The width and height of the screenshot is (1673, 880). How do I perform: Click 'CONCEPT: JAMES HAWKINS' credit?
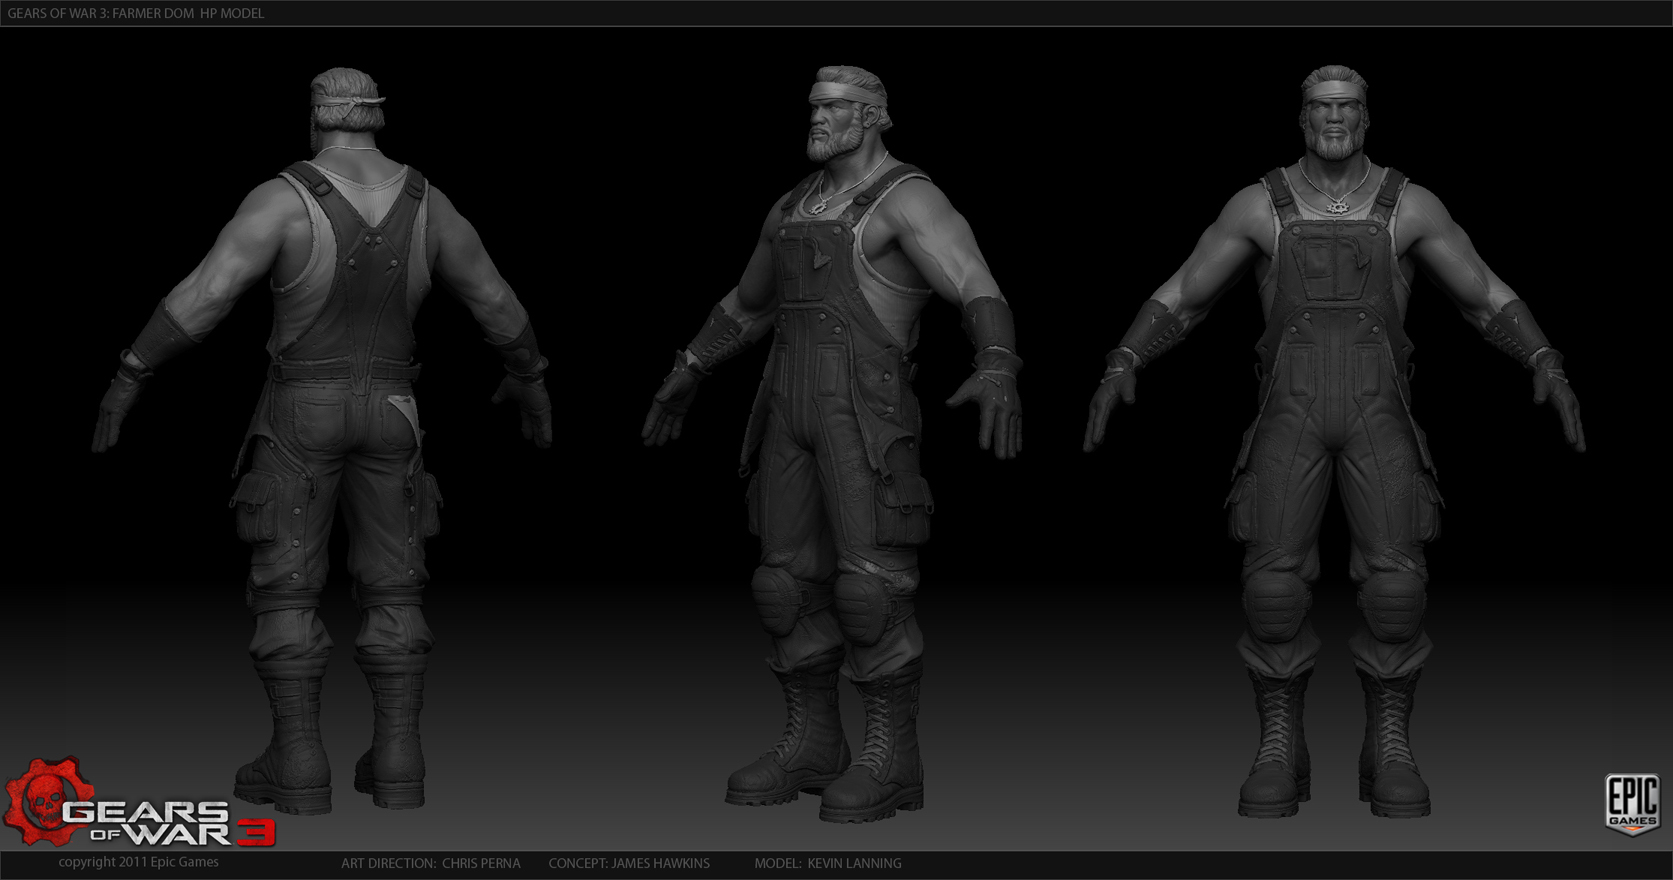(629, 863)
